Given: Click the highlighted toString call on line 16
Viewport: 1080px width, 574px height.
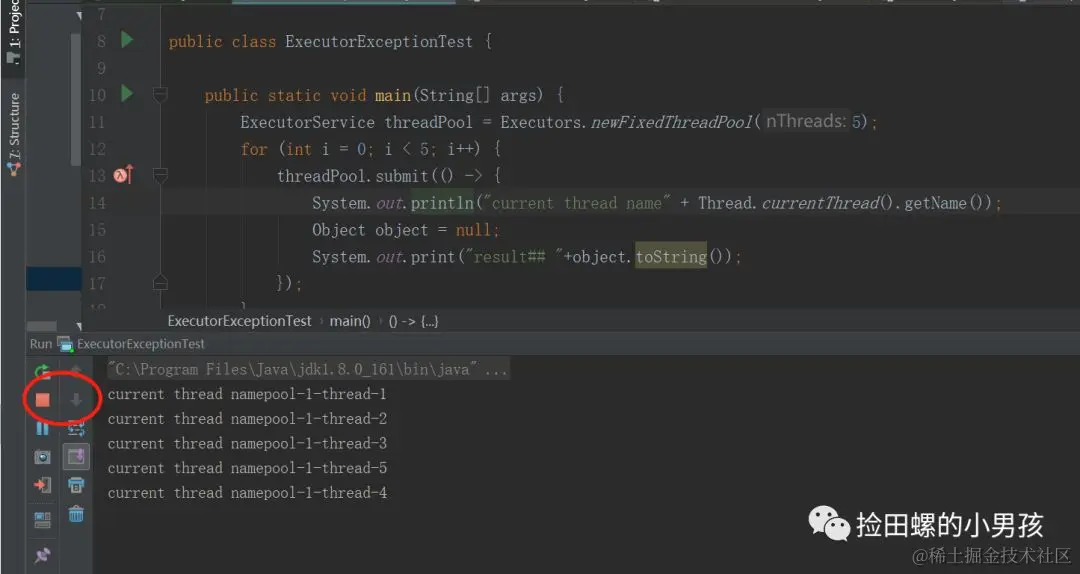Looking at the screenshot, I should [x=671, y=256].
